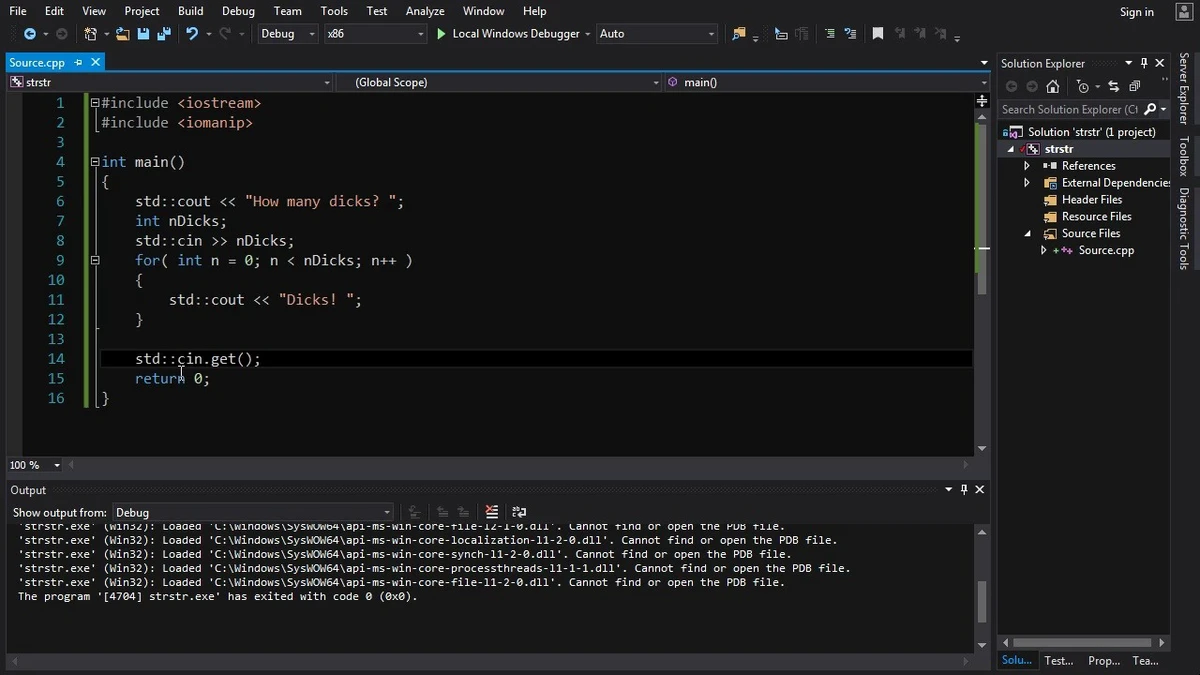This screenshot has width=1200, height=675.
Task: Click the Sign in link
Action: coord(1136,12)
